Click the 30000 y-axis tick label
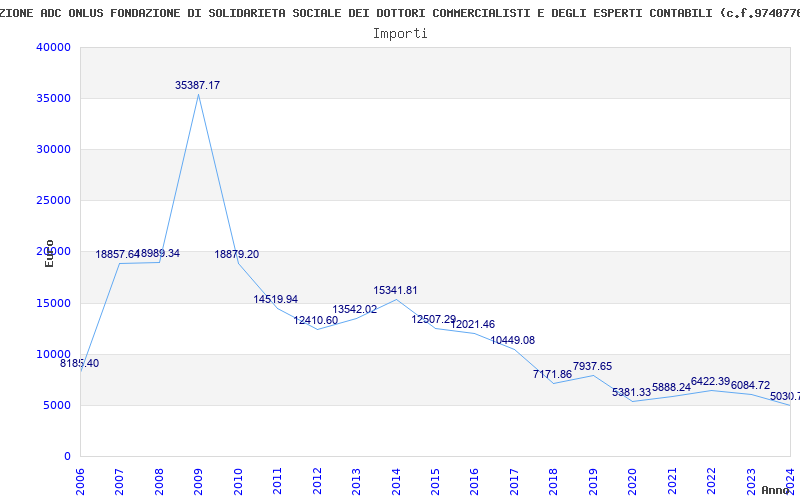This screenshot has height=500, width=800. [54, 149]
